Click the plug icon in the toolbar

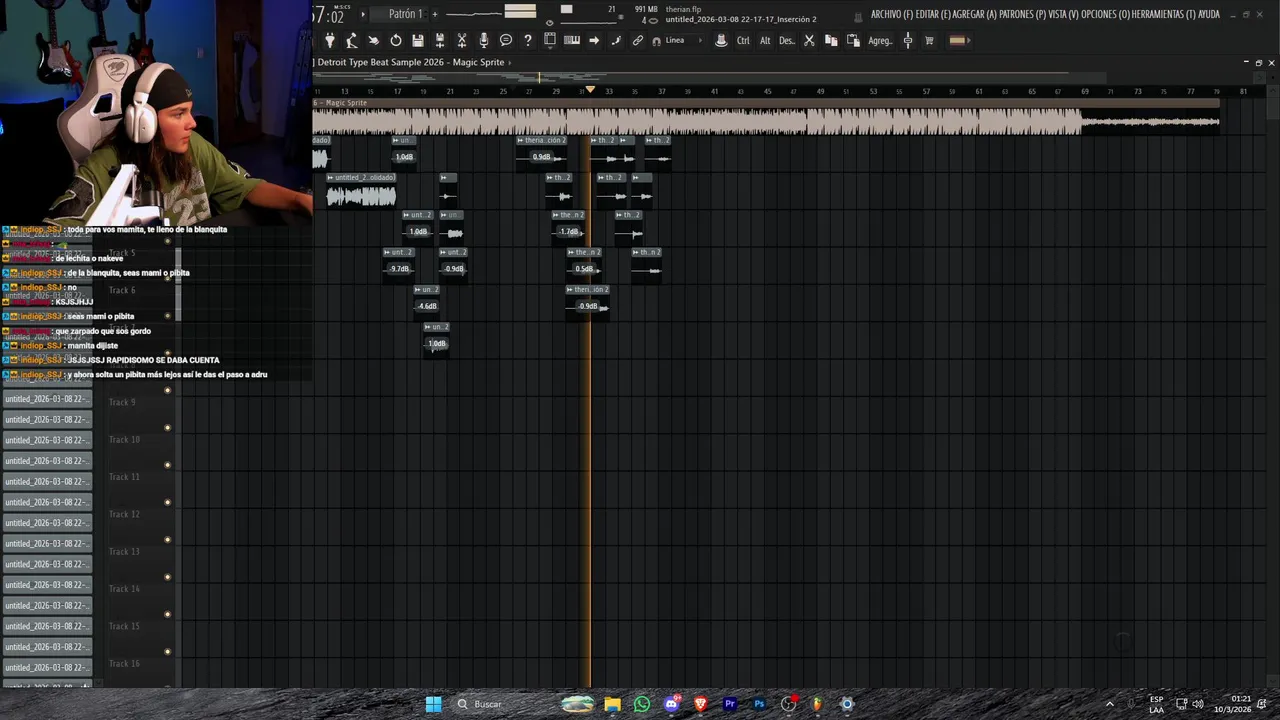pos(330,40)
